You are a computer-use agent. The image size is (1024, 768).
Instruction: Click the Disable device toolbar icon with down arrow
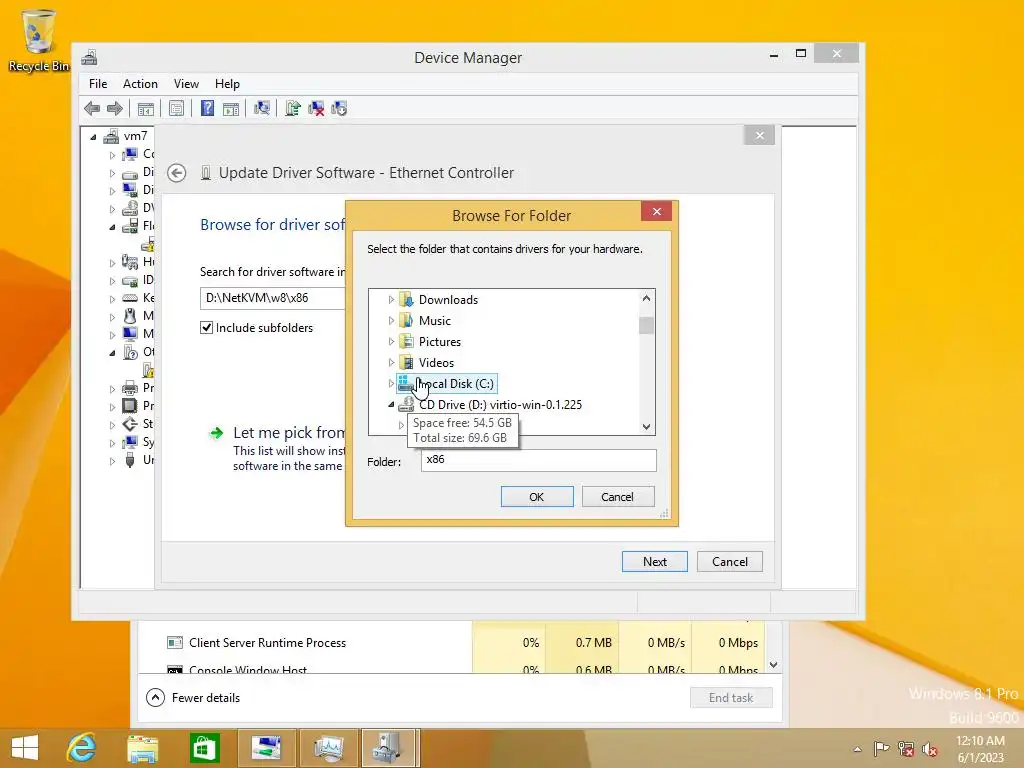339,108
